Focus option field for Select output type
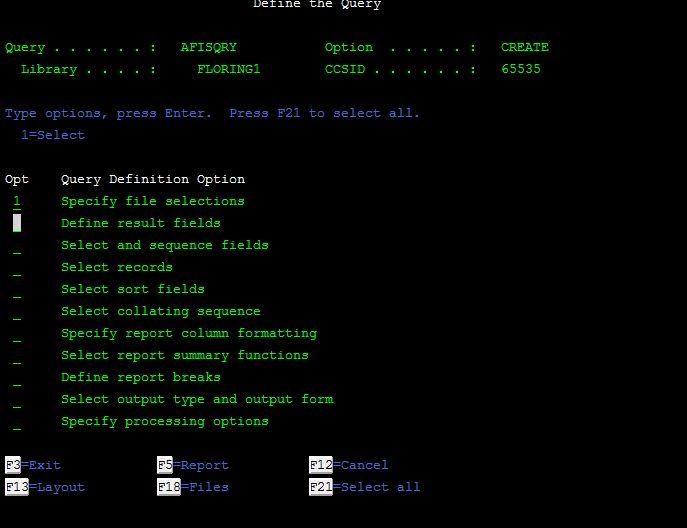This screenshot has height=528, width=687. click(x=17, y=399)
